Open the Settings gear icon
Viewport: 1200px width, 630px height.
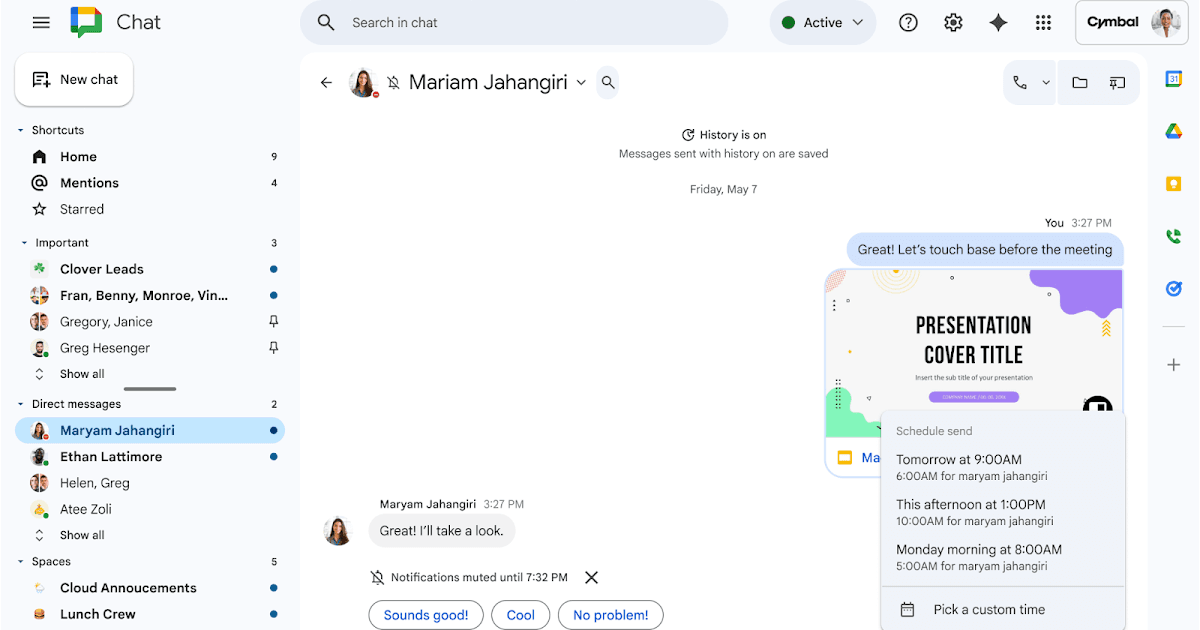pos(953,23)
